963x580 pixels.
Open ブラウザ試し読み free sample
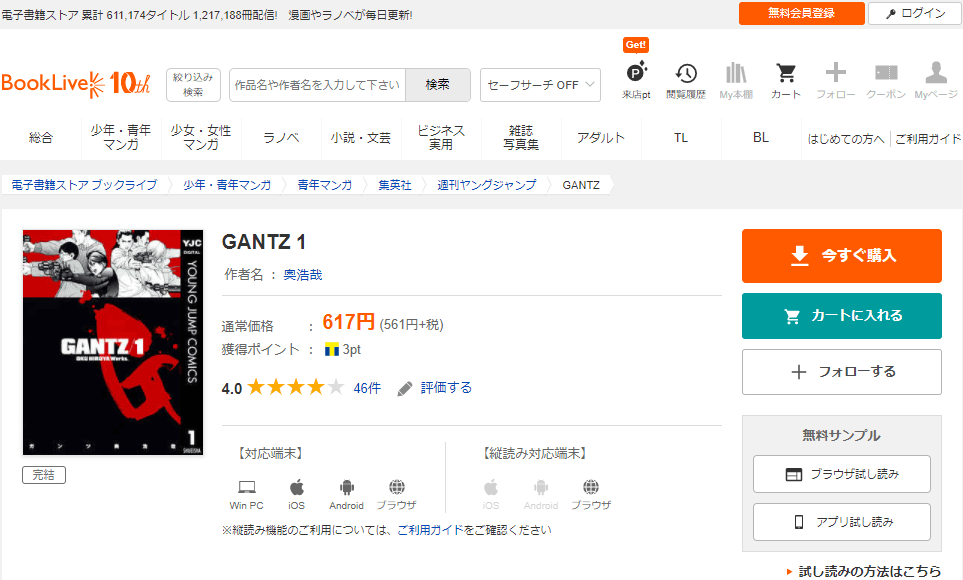[841, 474]
